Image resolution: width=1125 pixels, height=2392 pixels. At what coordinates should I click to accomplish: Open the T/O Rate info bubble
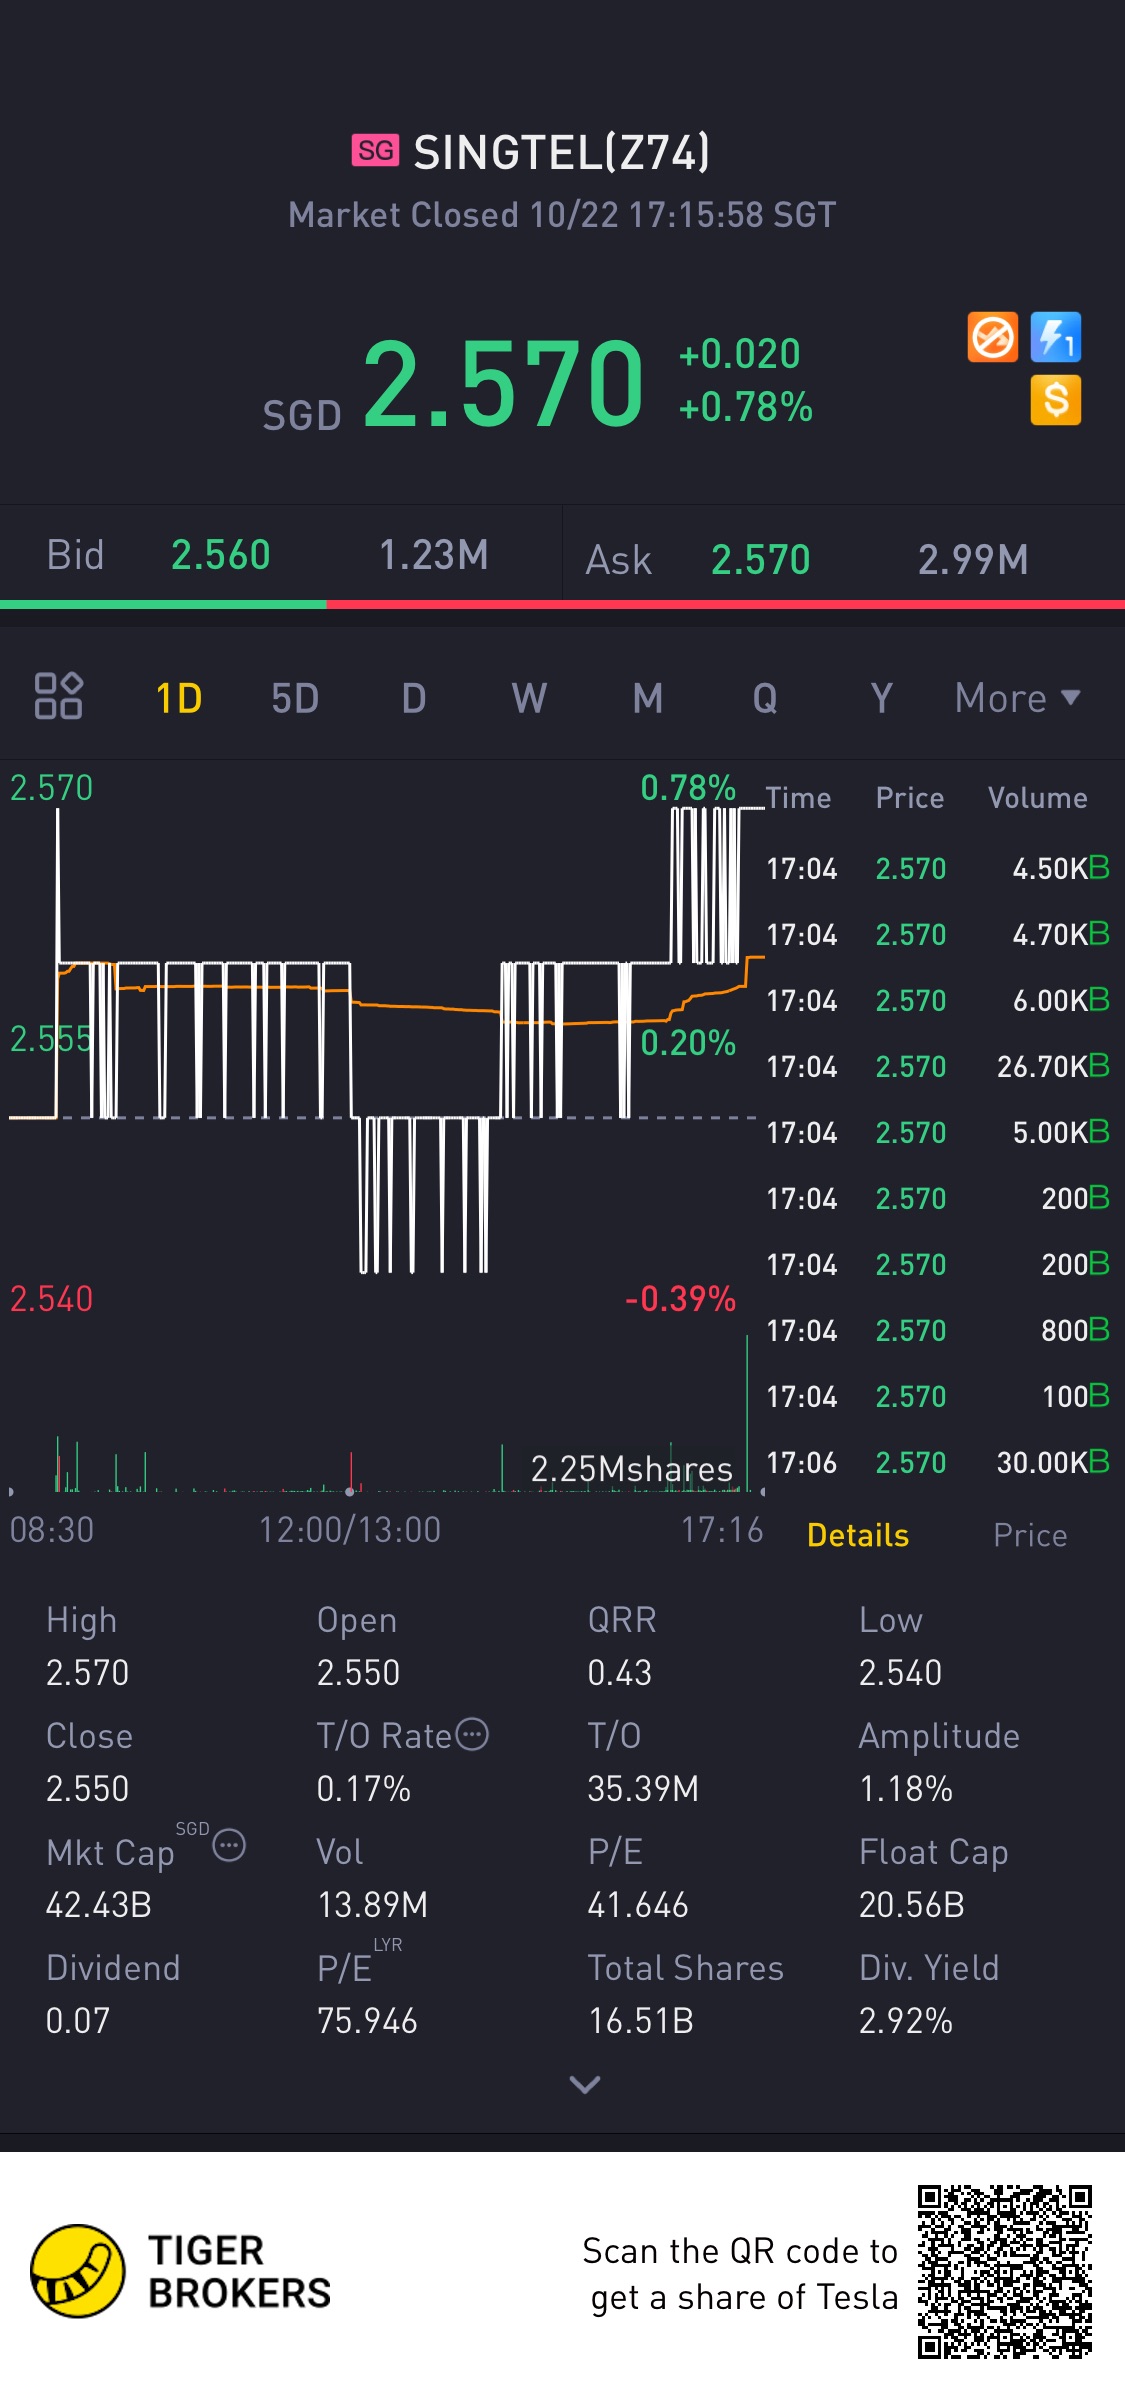472,1734
